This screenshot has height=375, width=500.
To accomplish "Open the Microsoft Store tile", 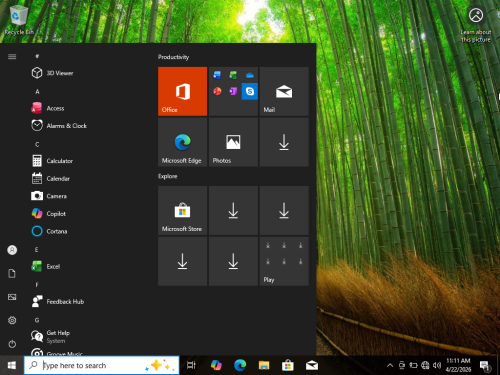I will [x=182, y=211].
